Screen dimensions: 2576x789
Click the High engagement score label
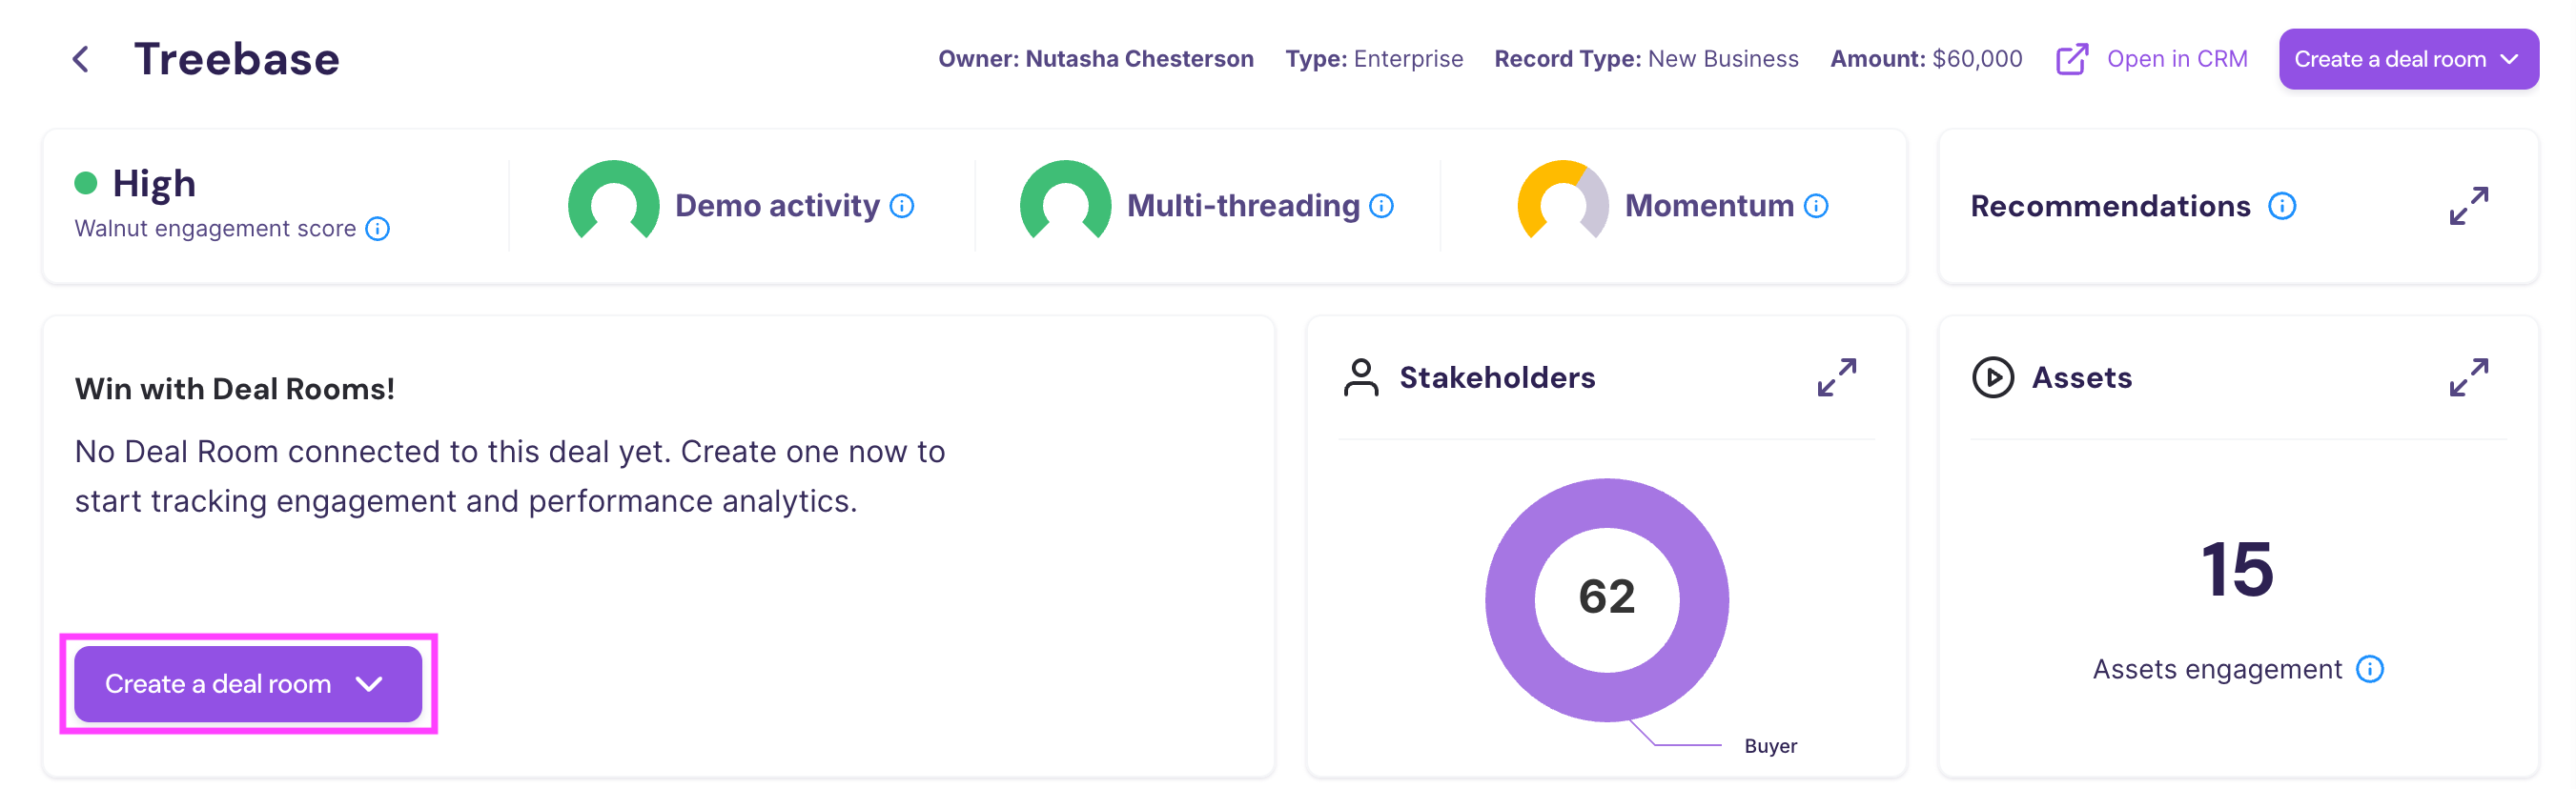tap(154, 184)
